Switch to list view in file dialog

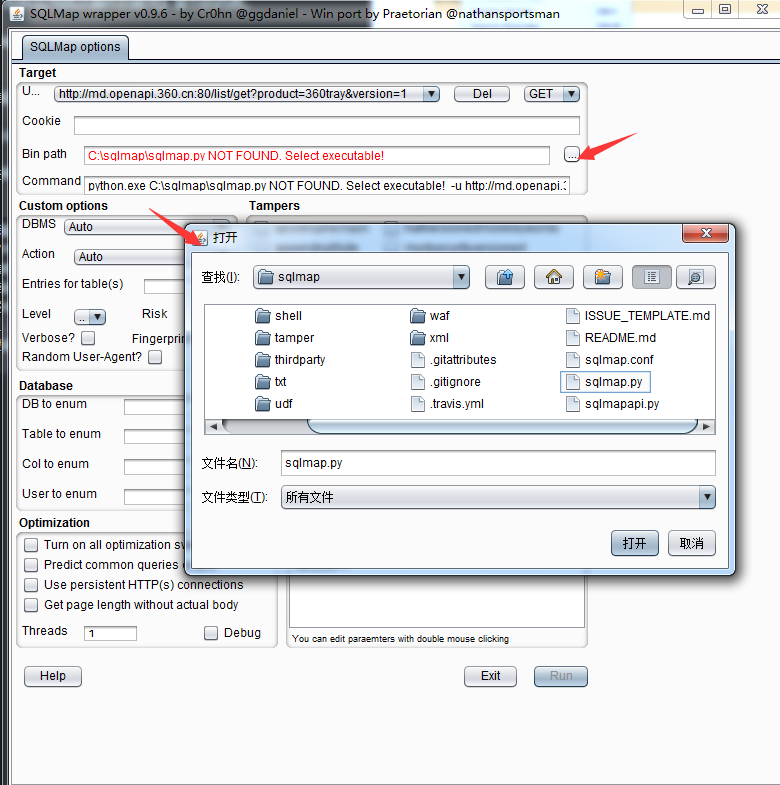click(651, 277)
